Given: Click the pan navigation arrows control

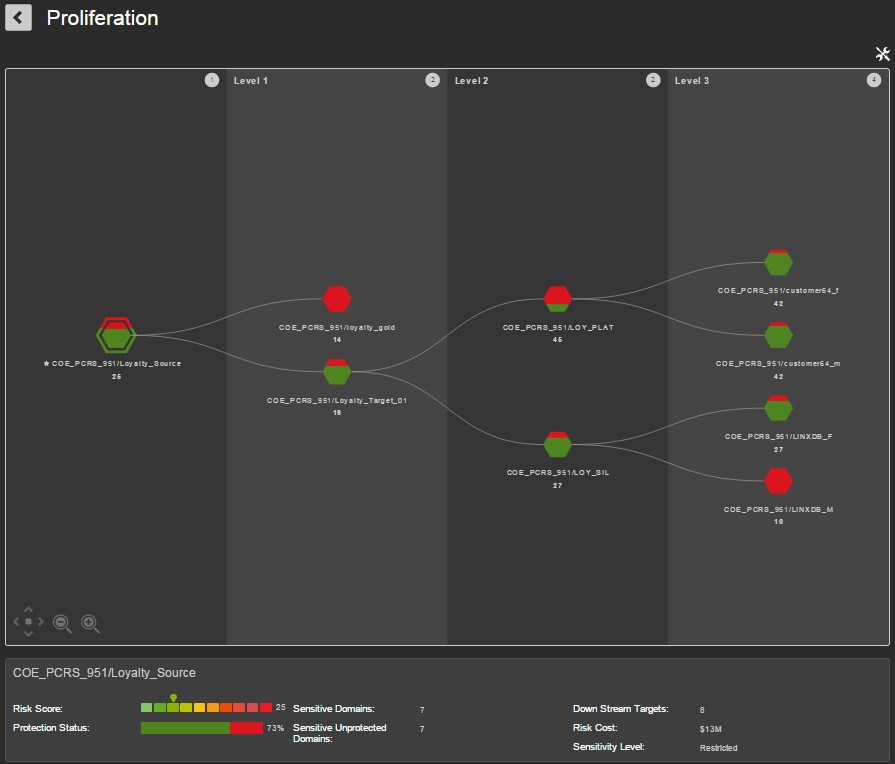Looking at the screenshot, I should tap(28, 622).
